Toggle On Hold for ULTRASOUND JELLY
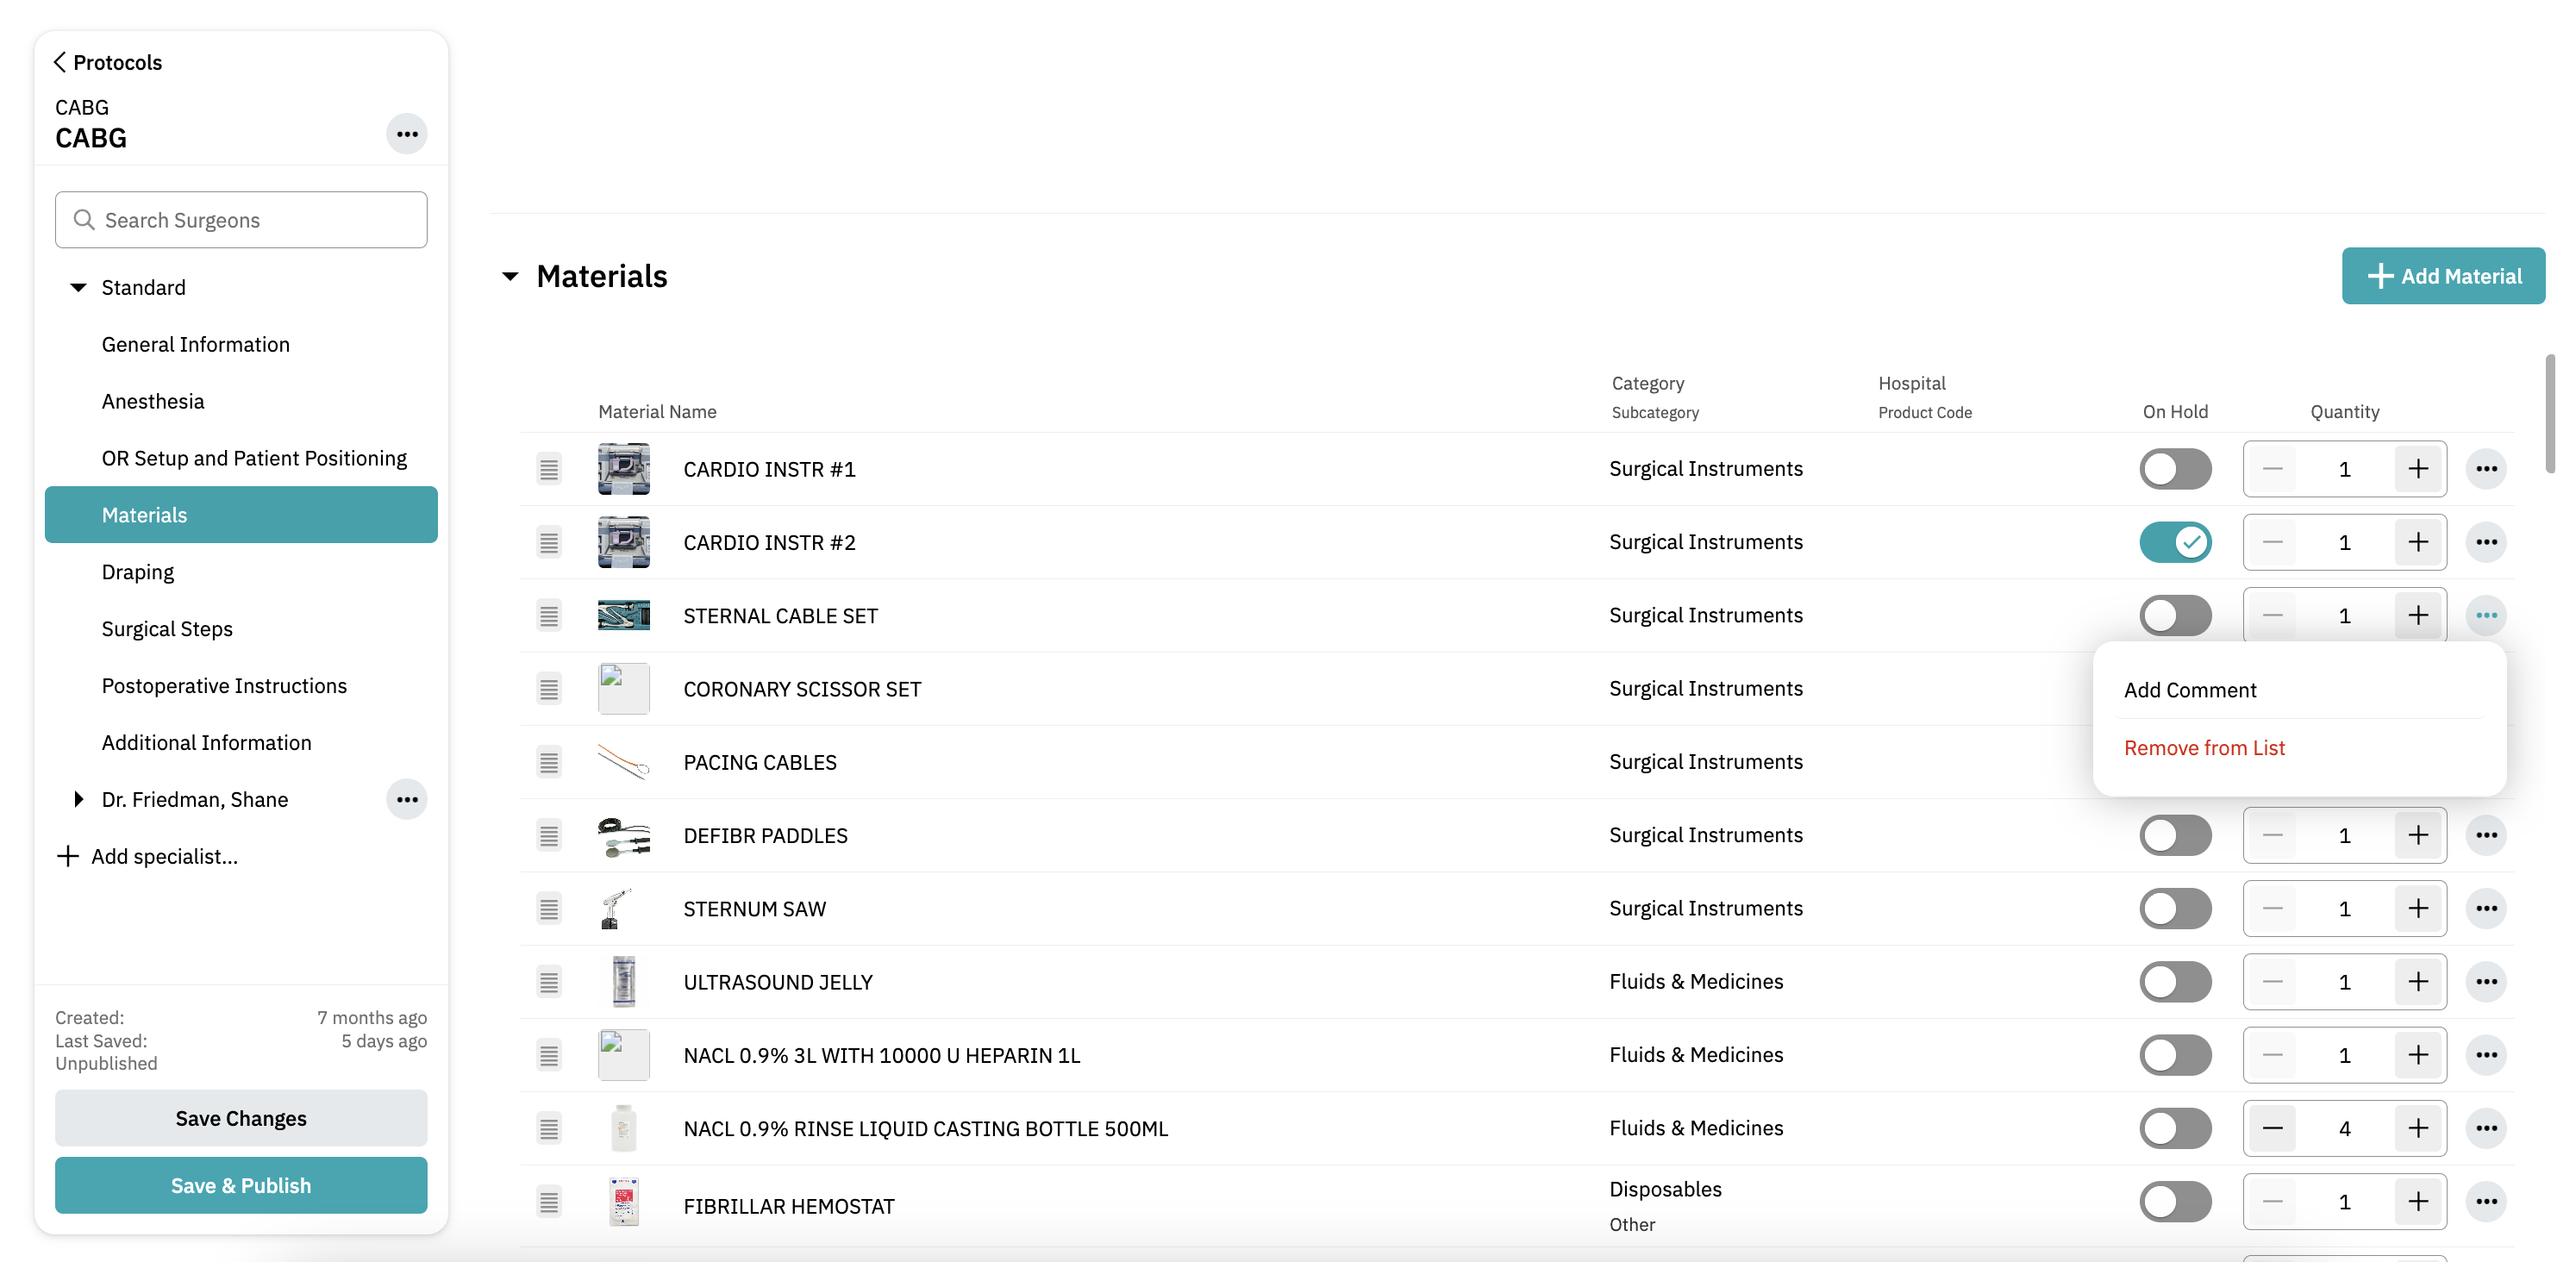 coord(2175,982)
